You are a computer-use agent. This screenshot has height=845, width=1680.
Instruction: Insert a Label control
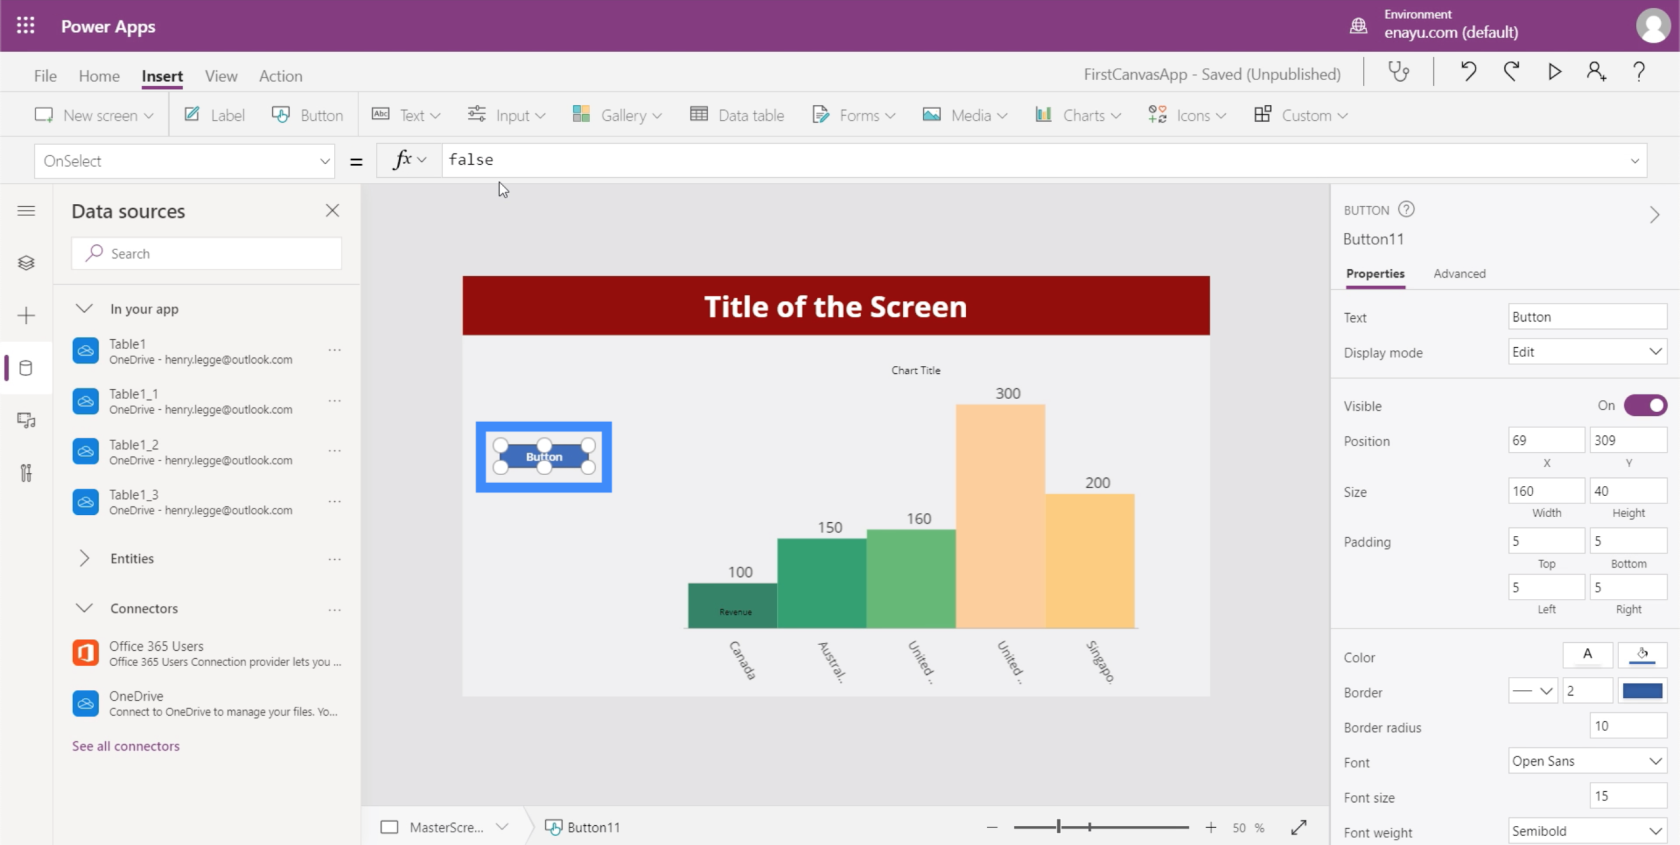point(214,115)
